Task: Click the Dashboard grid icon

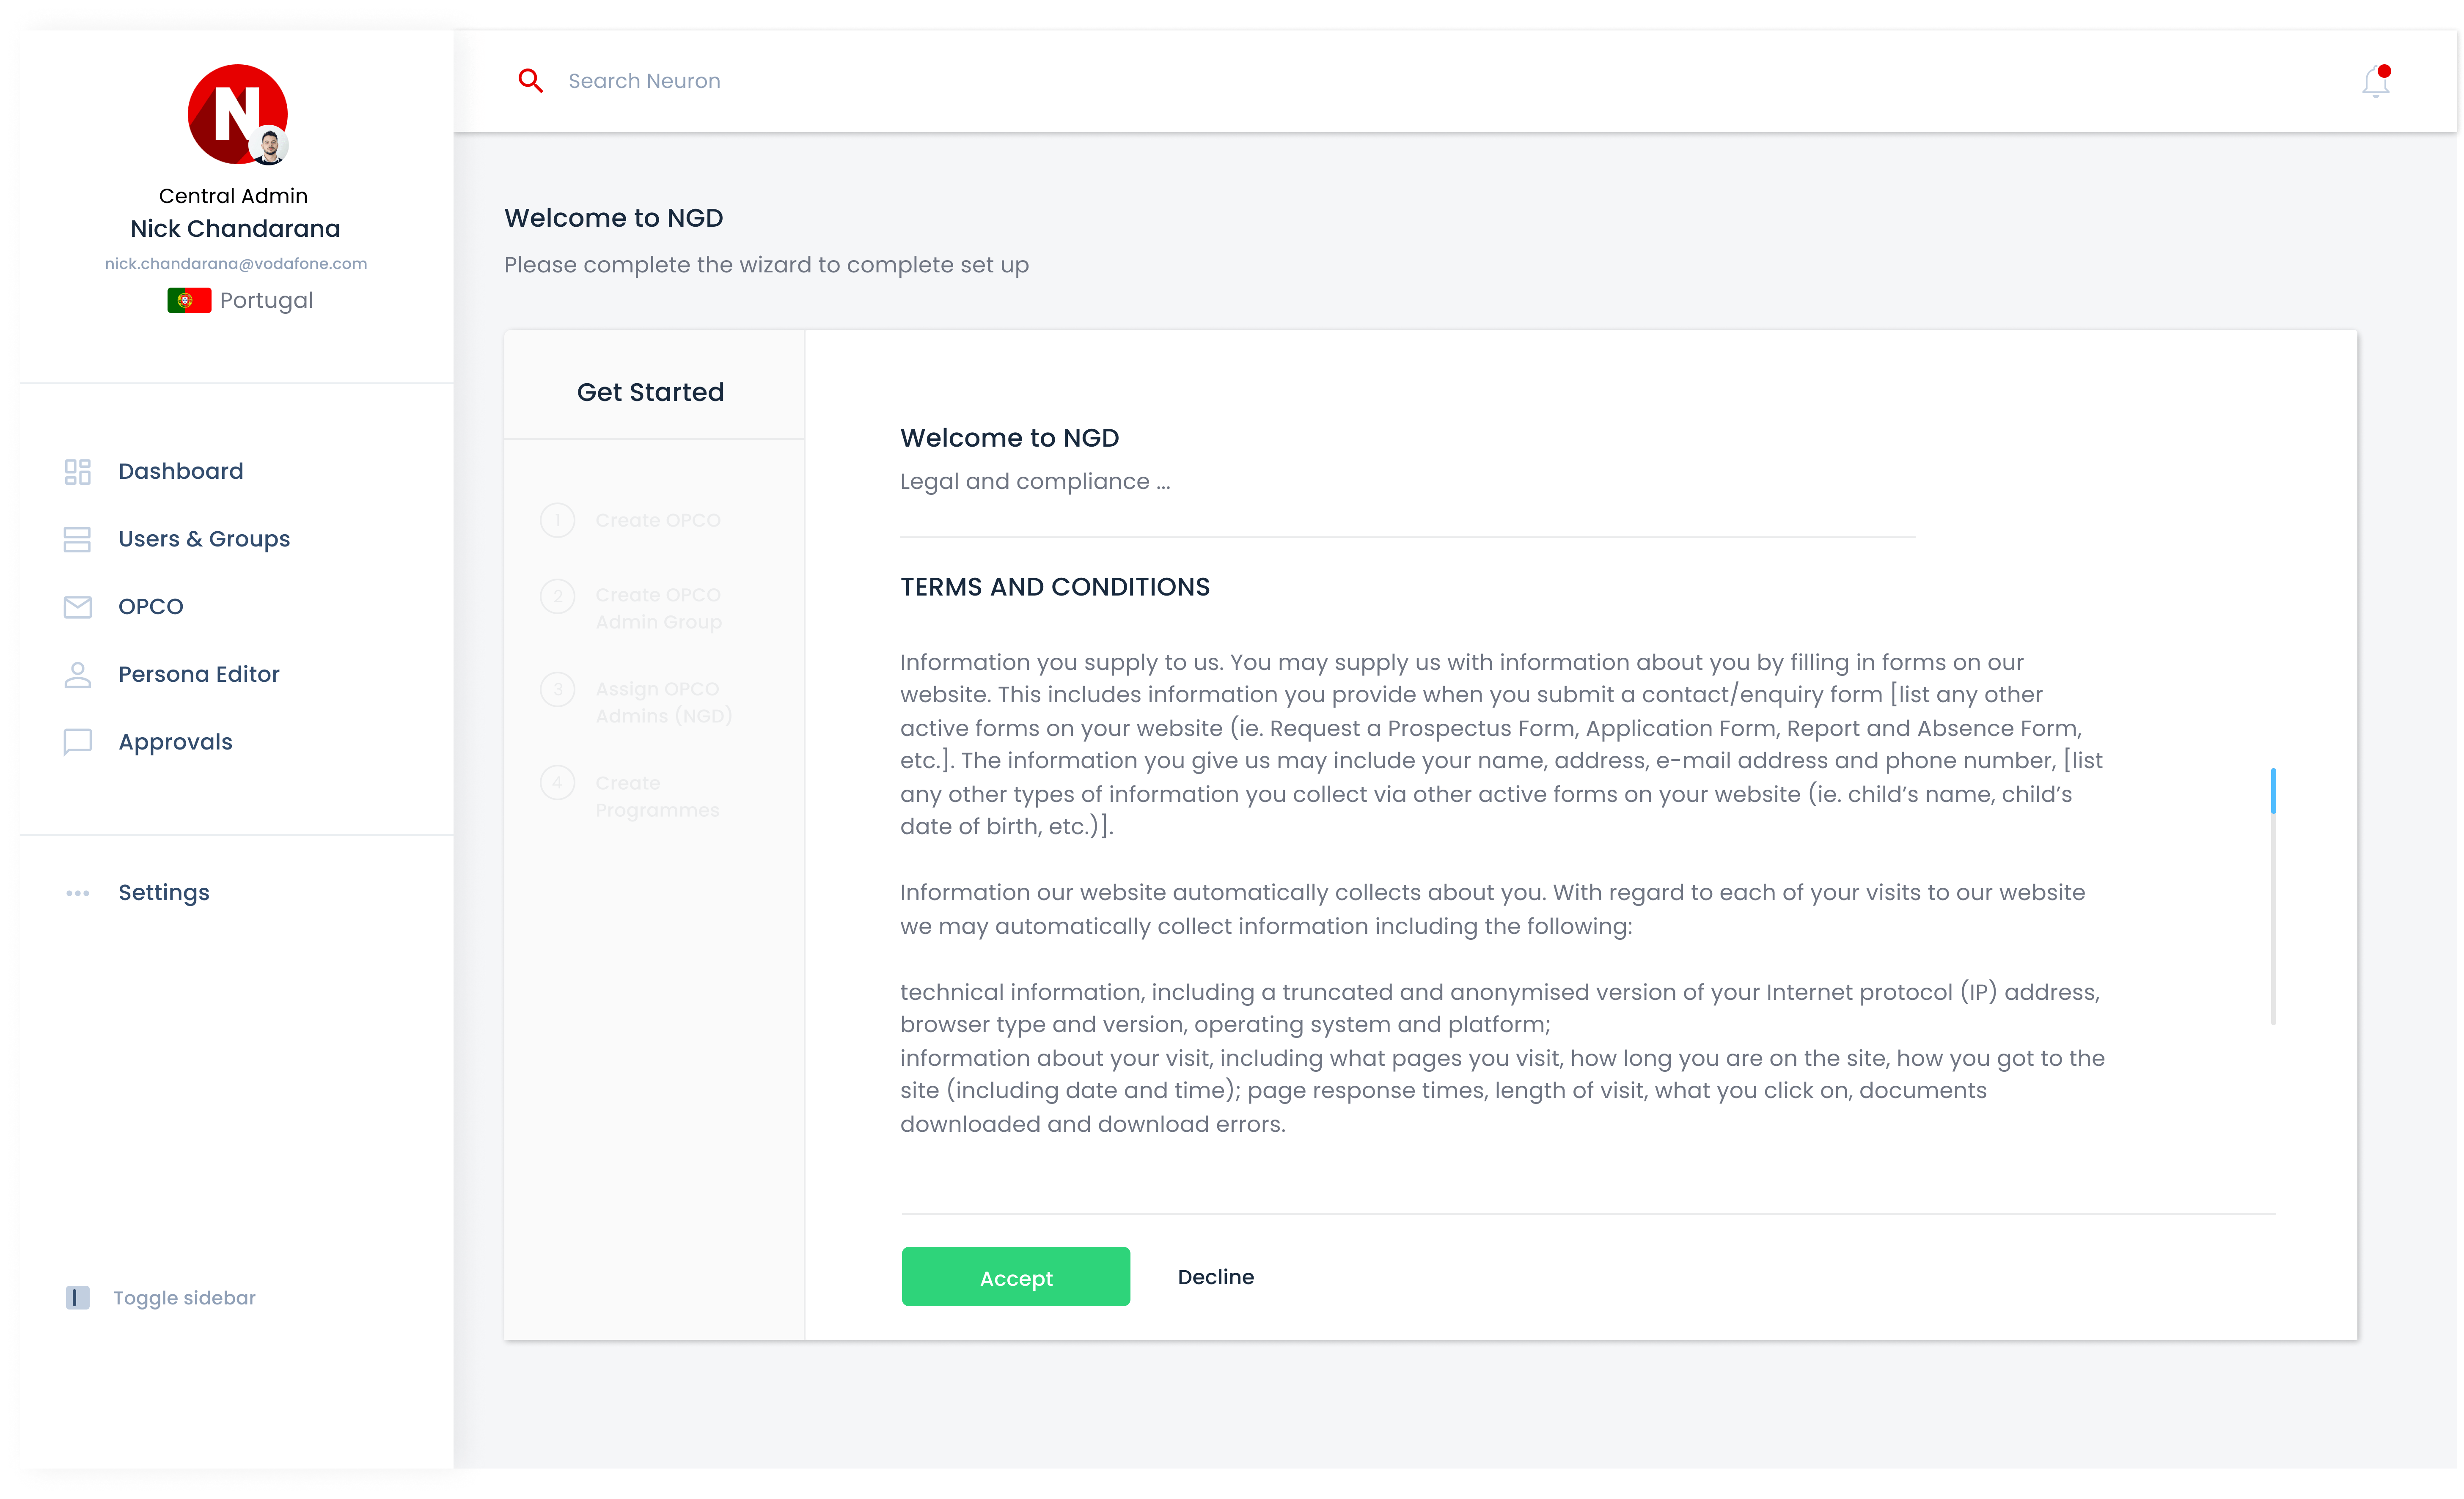Action: 77,472
